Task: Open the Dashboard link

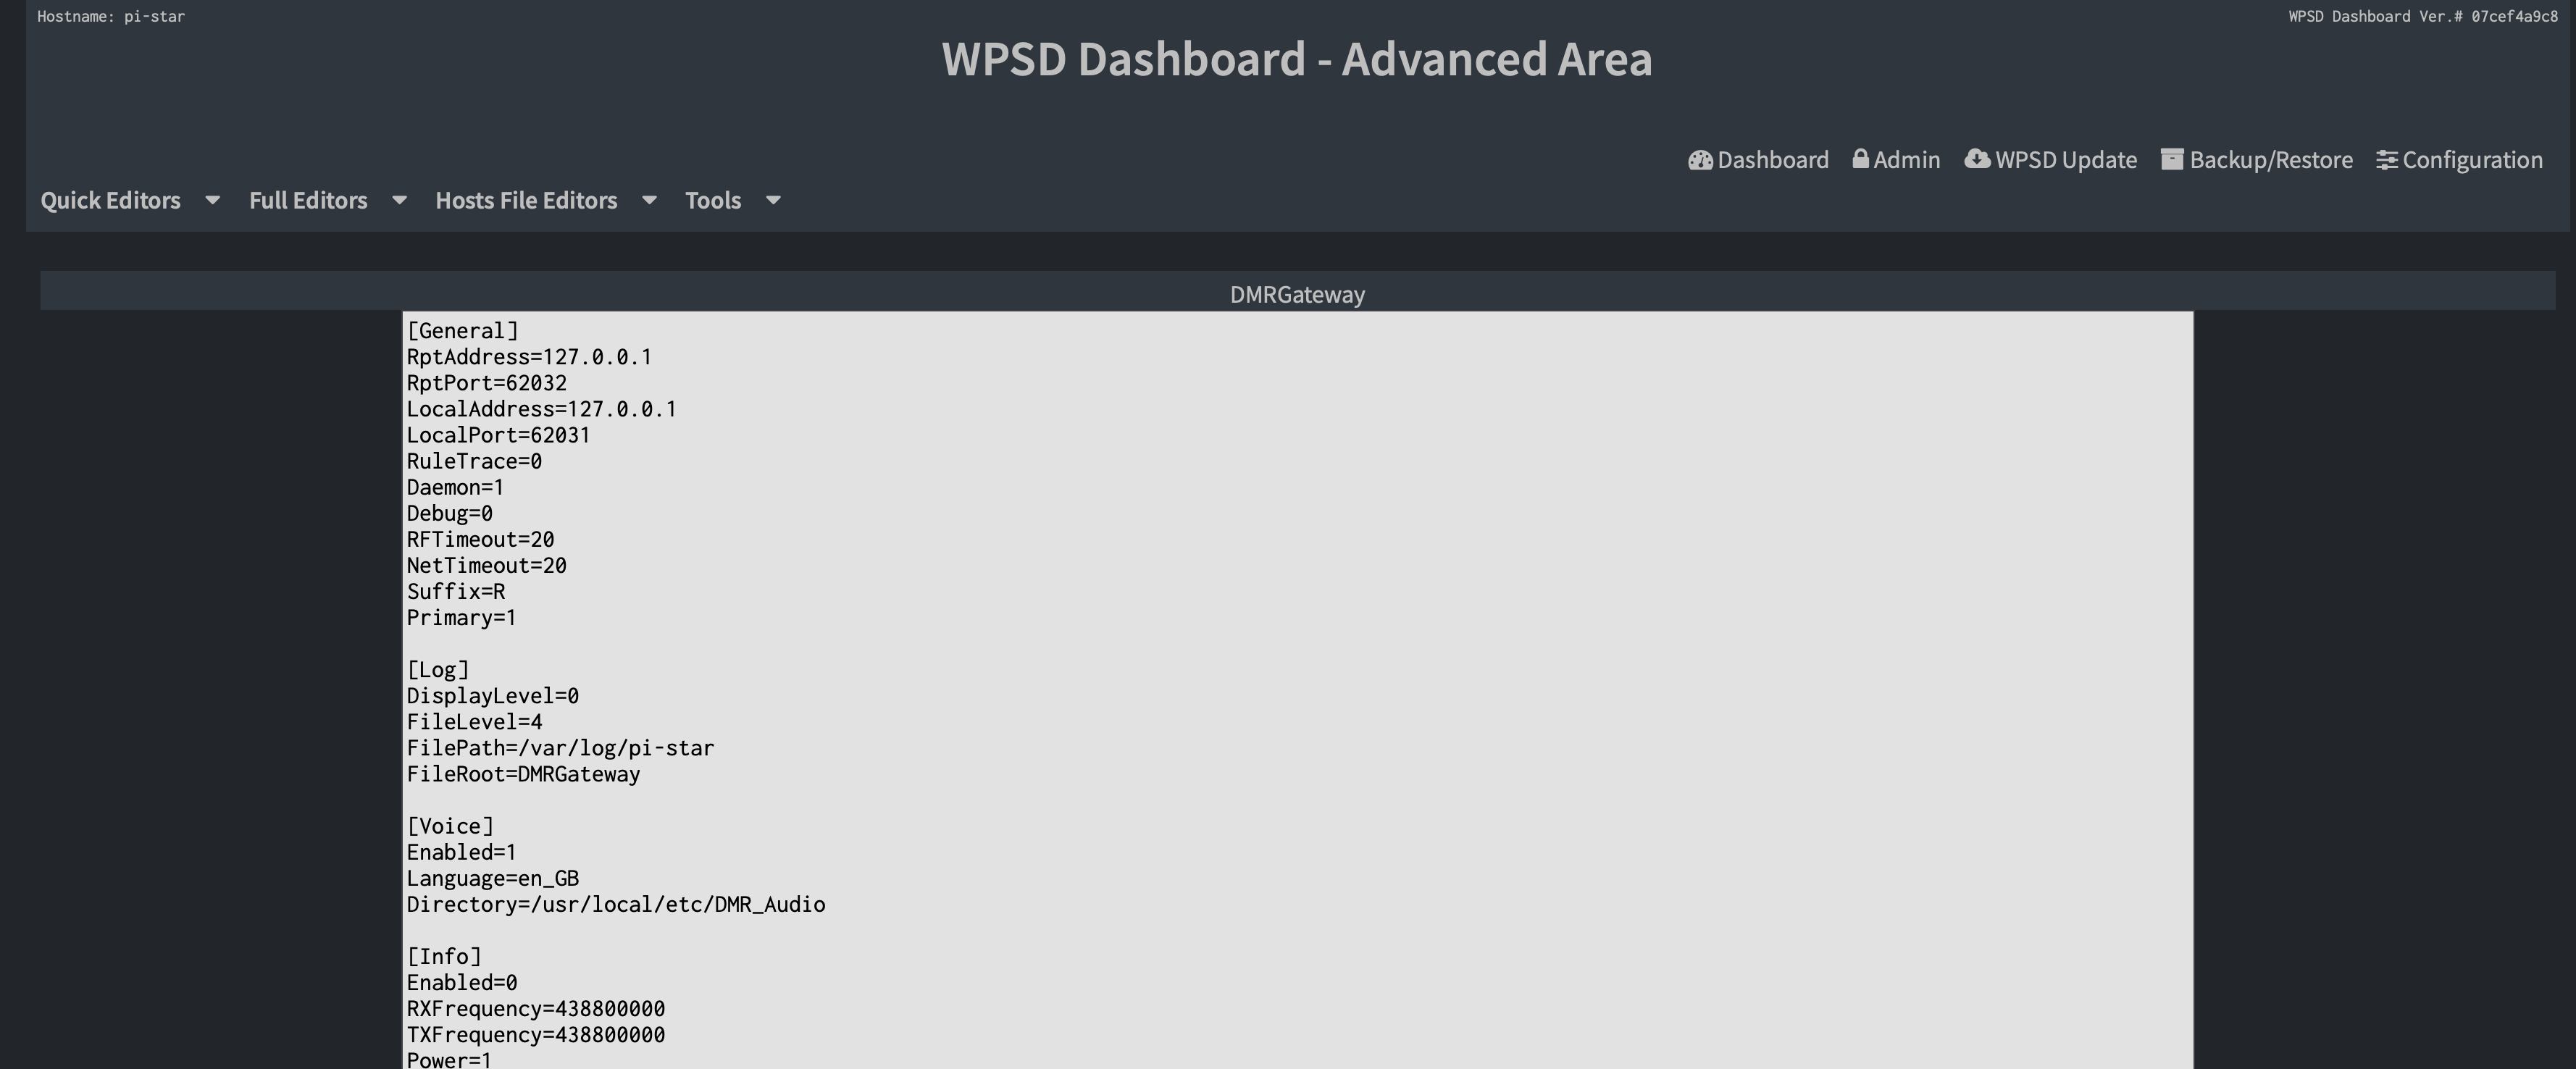Action: [1758, 160]
